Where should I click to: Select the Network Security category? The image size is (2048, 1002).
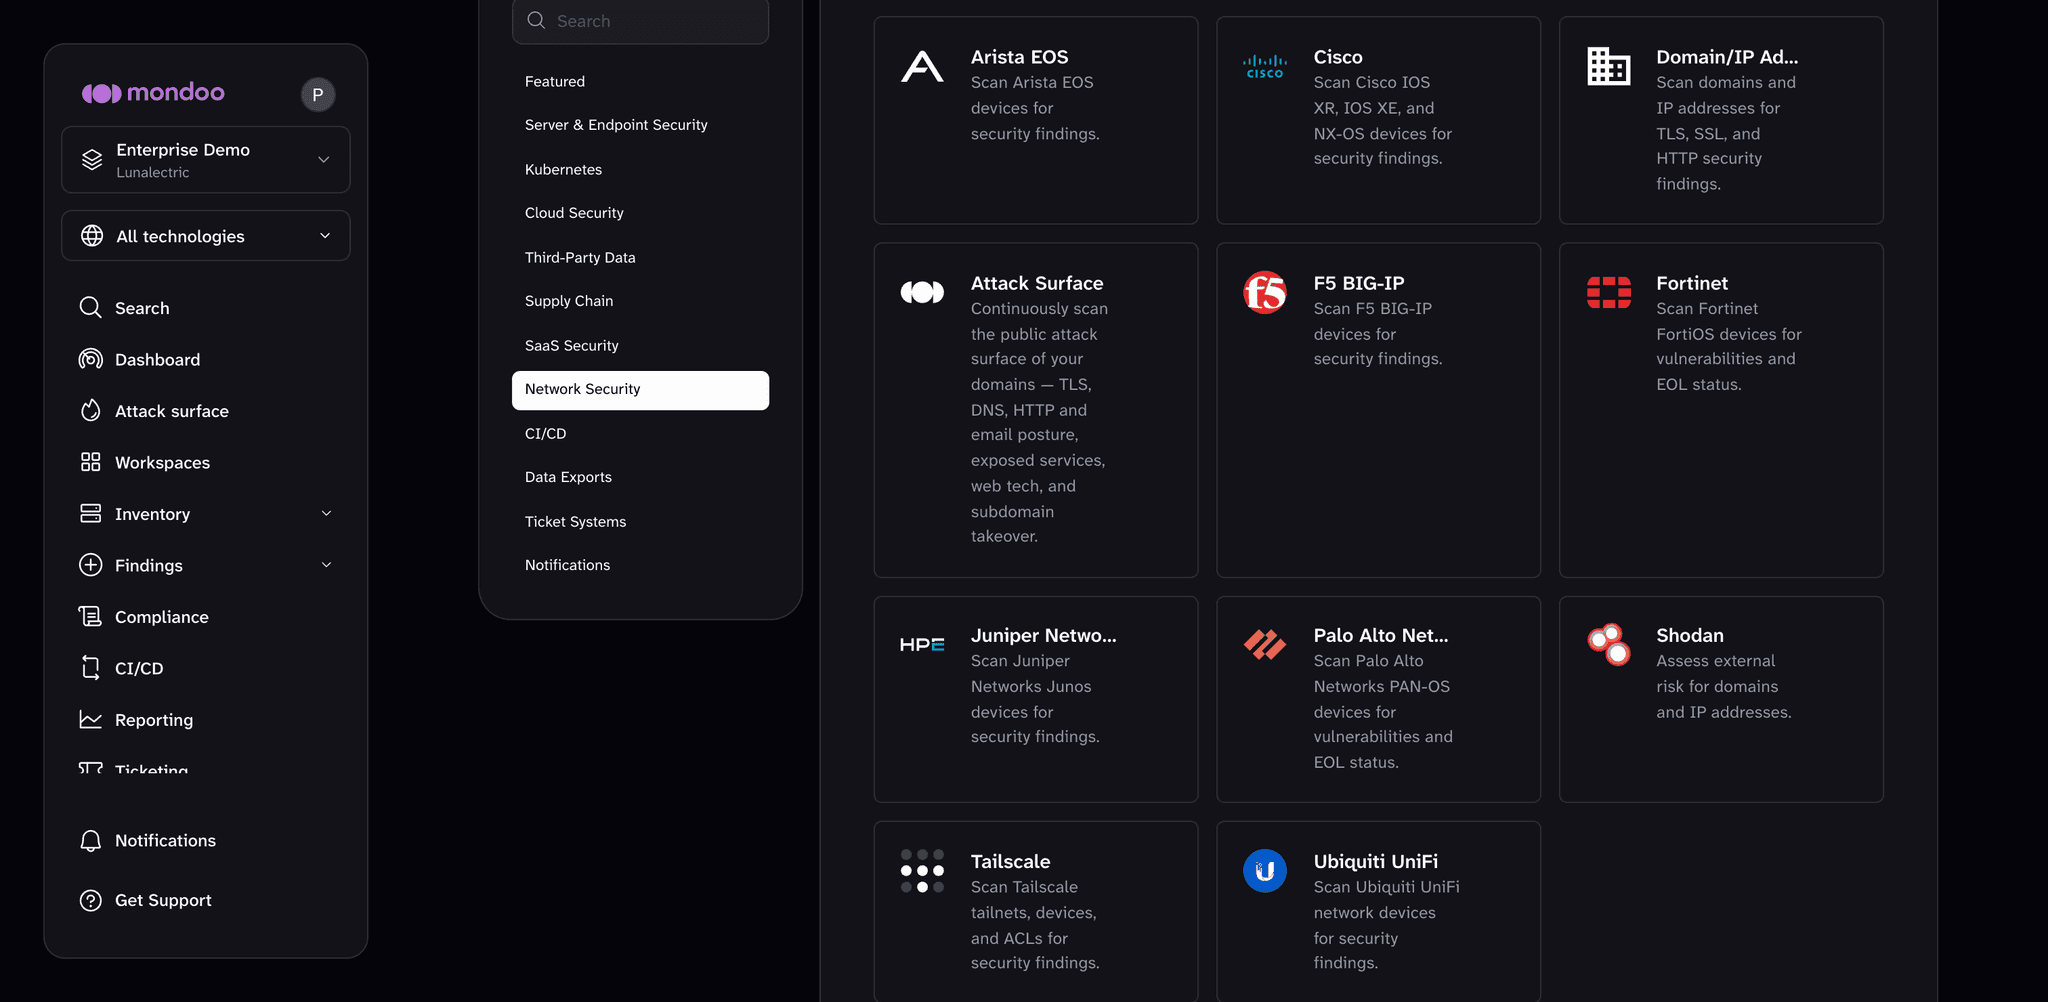640,390
